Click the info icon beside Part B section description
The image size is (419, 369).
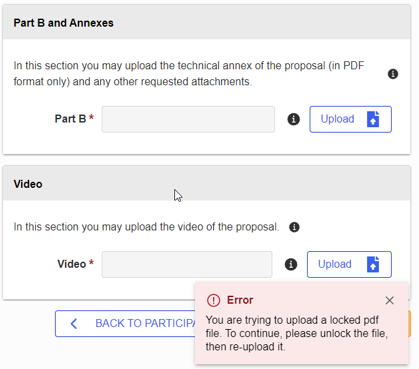click(x=393, y=74)
